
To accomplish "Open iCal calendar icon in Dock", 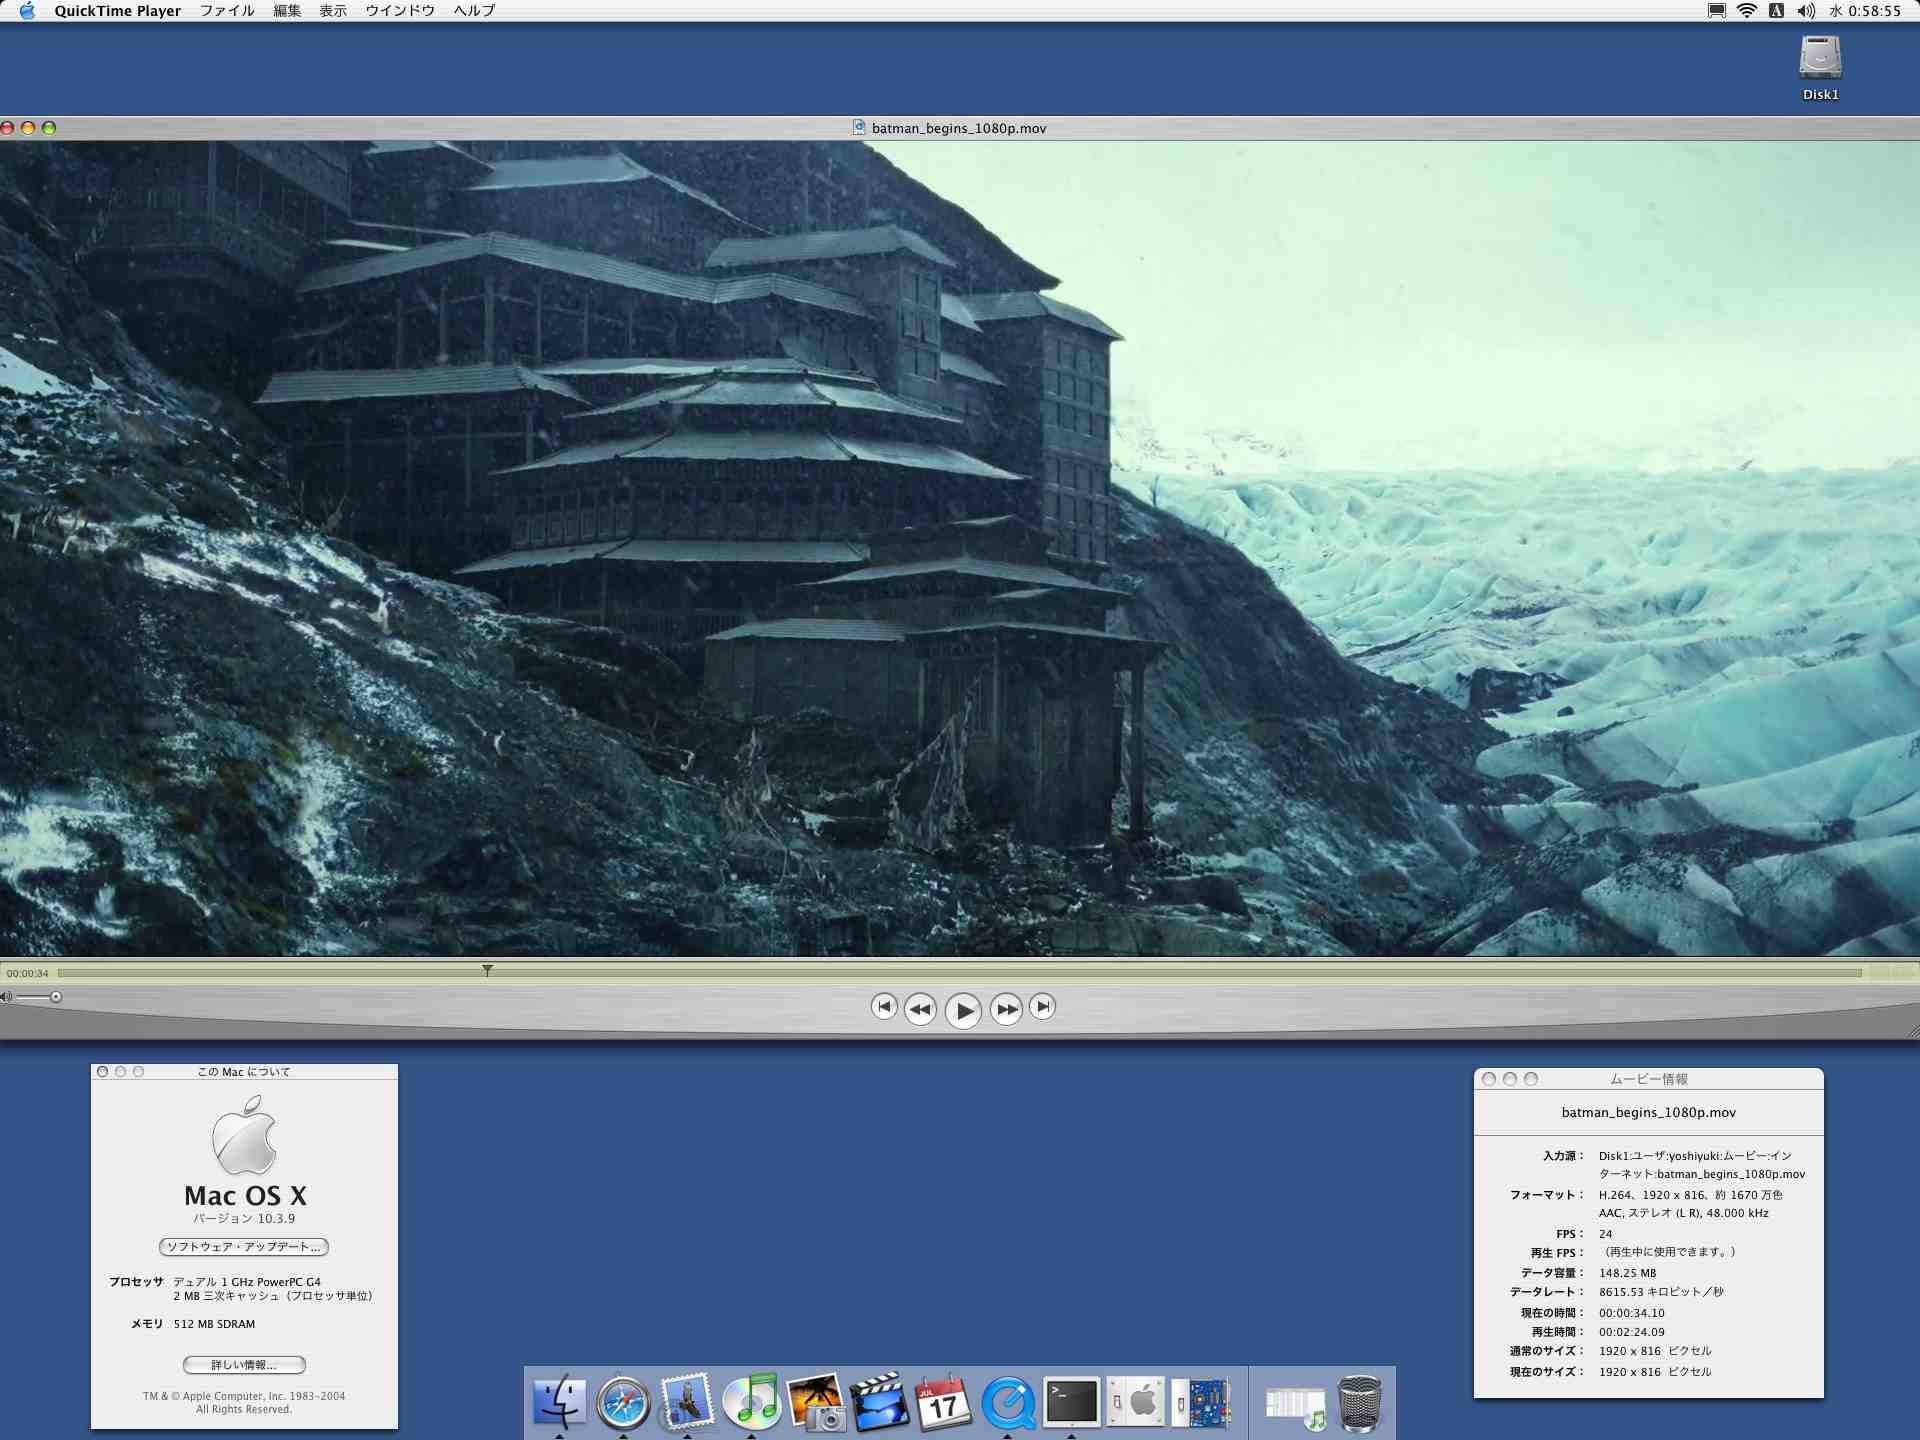I will (x=943, y=1402).
